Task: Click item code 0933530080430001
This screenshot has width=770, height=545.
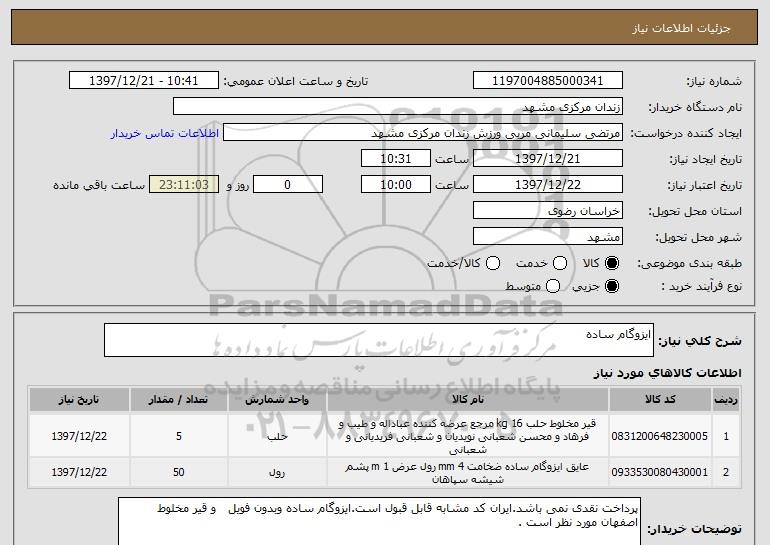Action: (x=660, y=472)
